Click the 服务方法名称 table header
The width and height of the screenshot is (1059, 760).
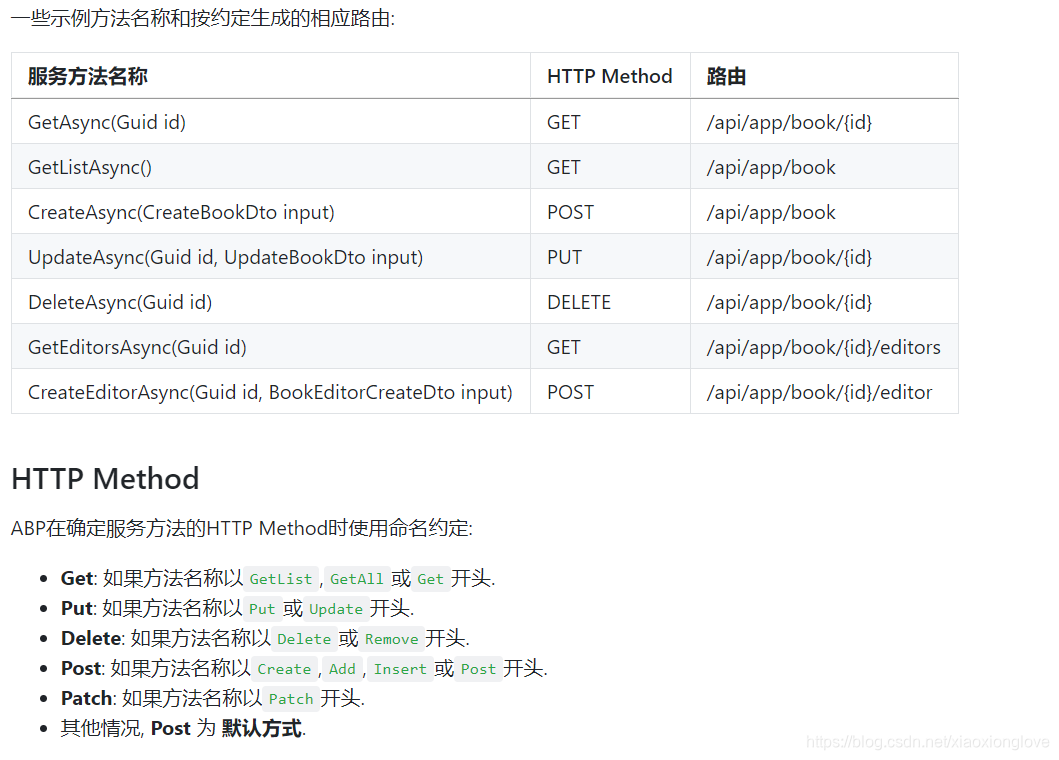[x=83, y=76]
